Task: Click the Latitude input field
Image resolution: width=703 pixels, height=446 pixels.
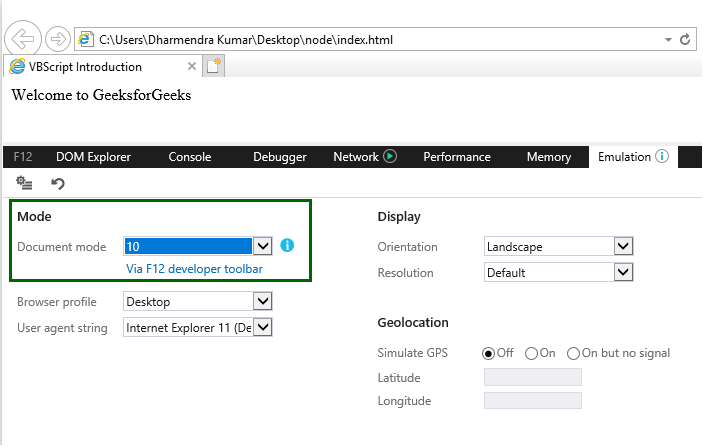Action: (x=532, y=377)
